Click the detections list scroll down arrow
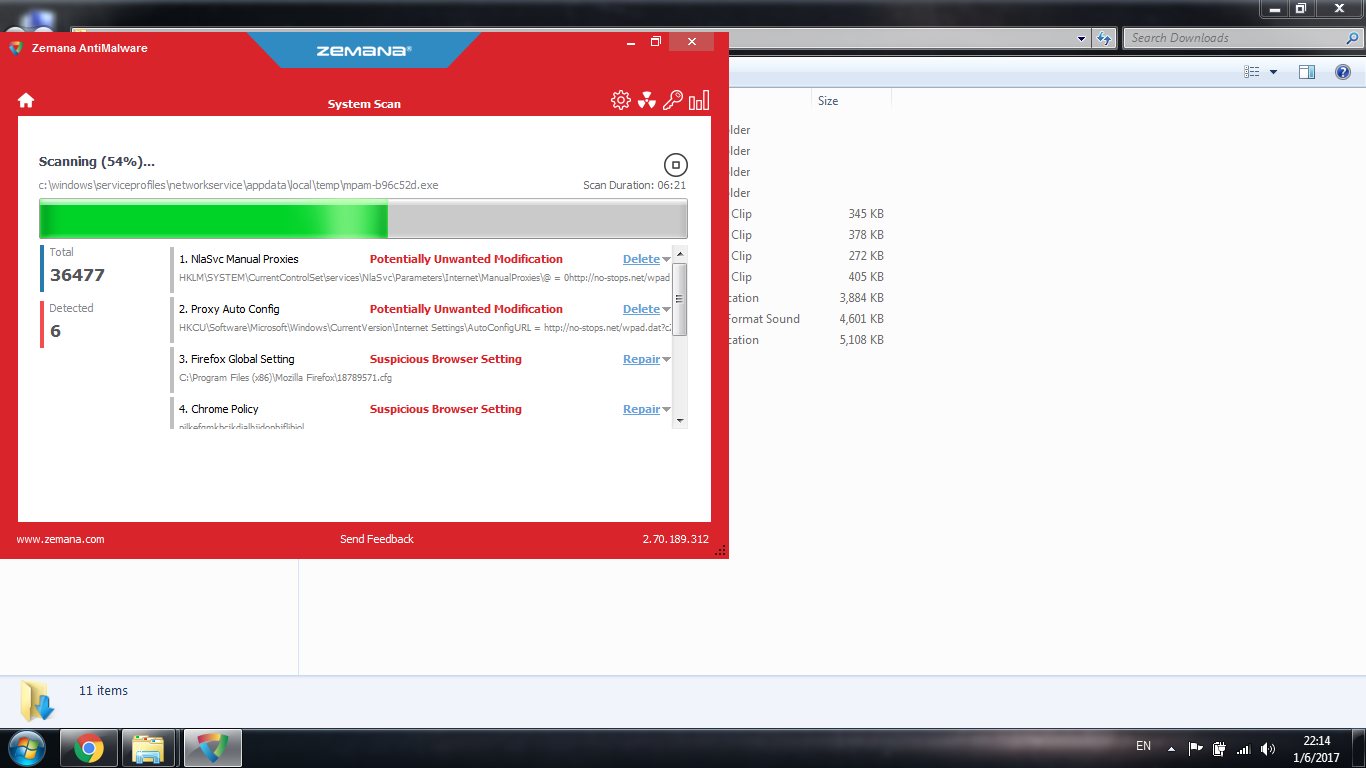 [680, 421]
